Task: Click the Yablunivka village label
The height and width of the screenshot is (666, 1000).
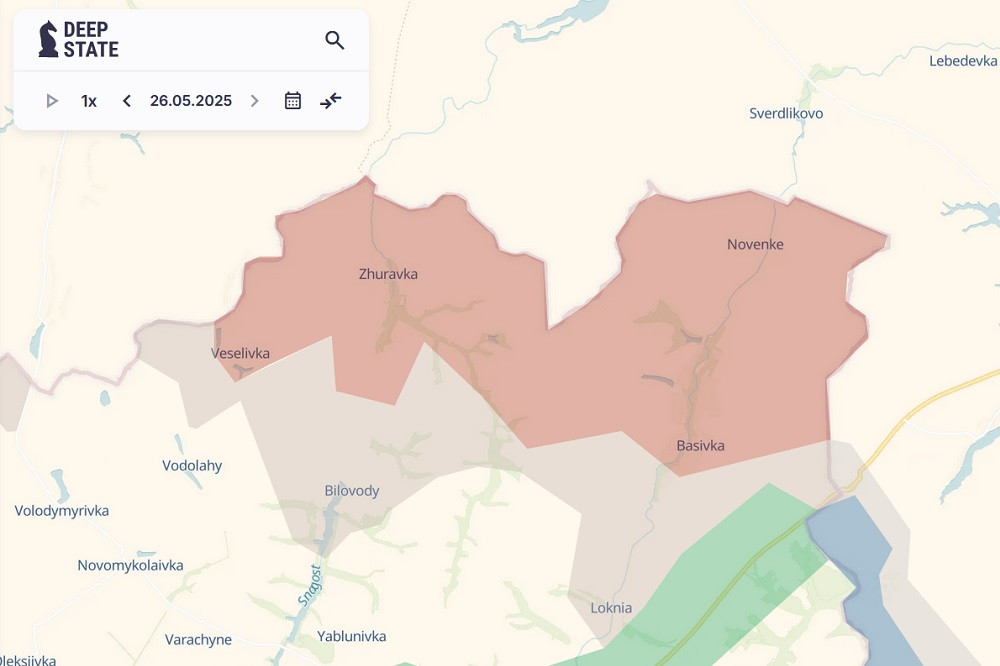Action: click(x=351, y=637)
